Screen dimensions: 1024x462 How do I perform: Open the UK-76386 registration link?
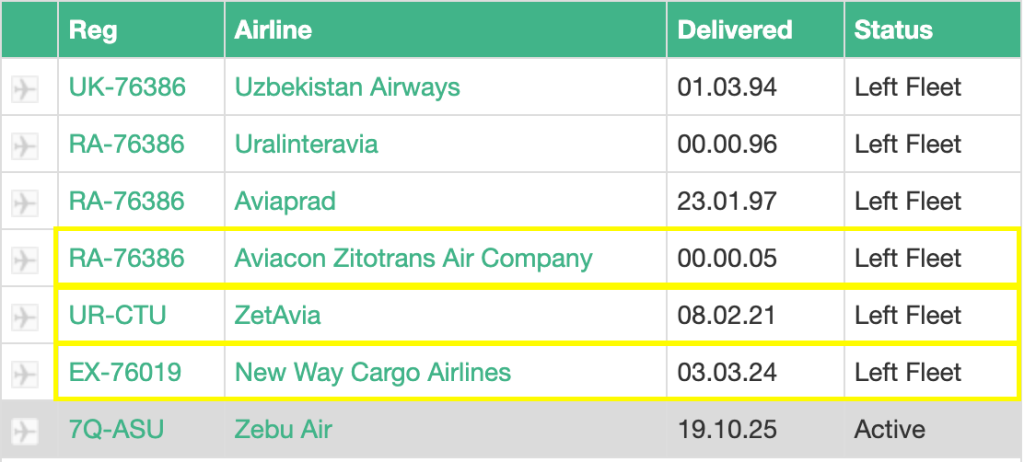(127, 87)
